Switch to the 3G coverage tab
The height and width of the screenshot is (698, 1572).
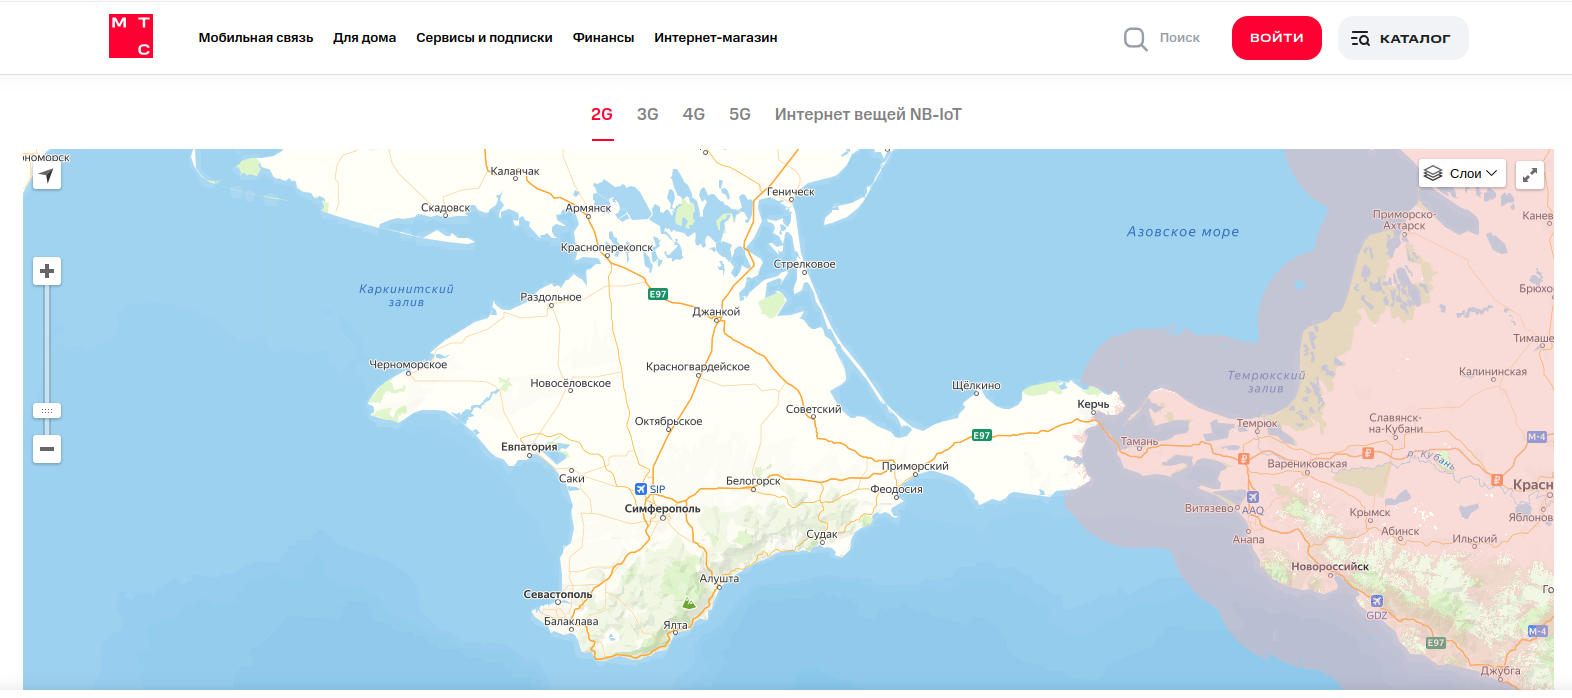tap(648, 114)
